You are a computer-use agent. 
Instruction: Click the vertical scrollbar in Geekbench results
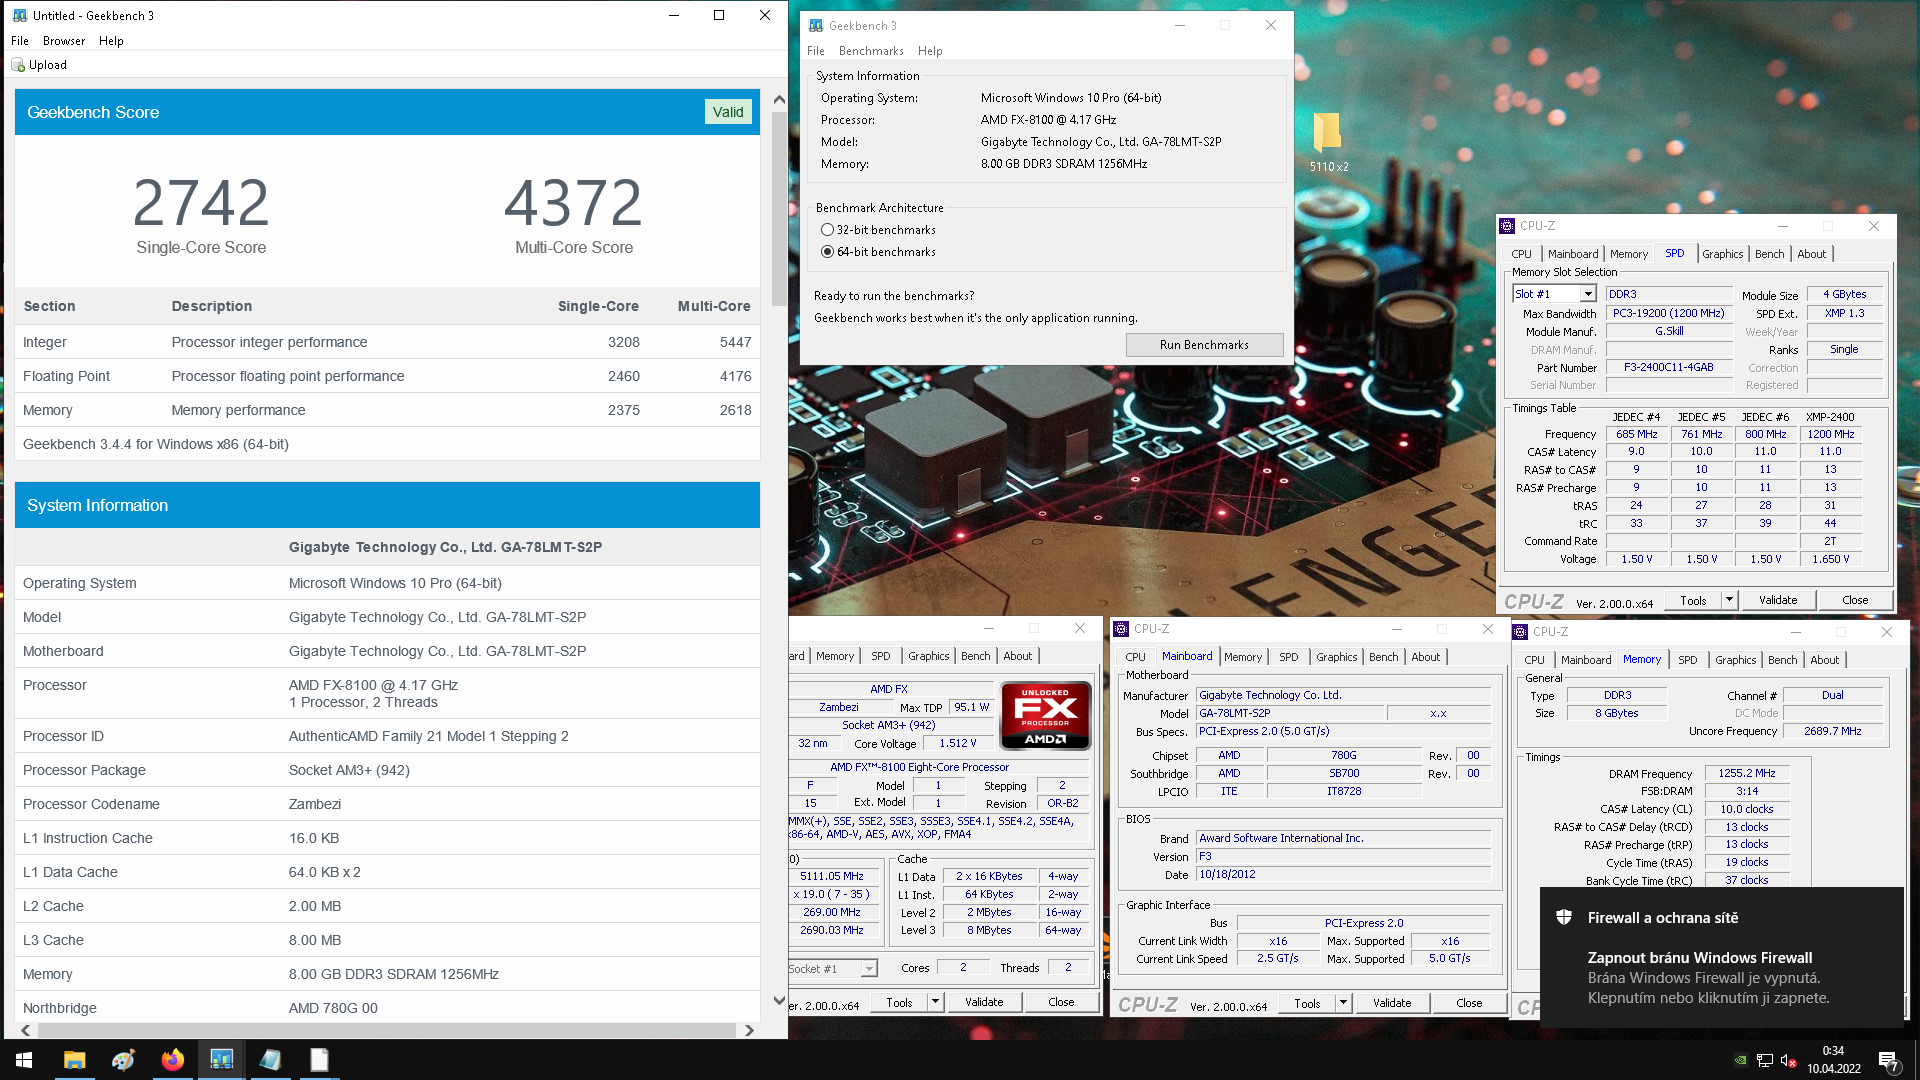pos(779,209)
